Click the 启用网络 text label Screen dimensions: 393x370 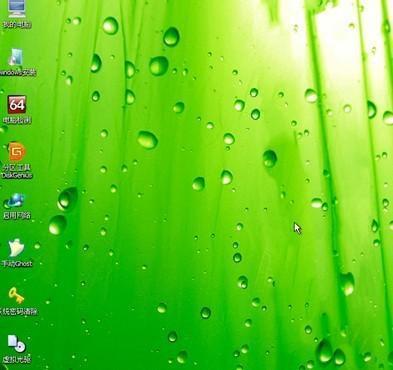[17, 215]
